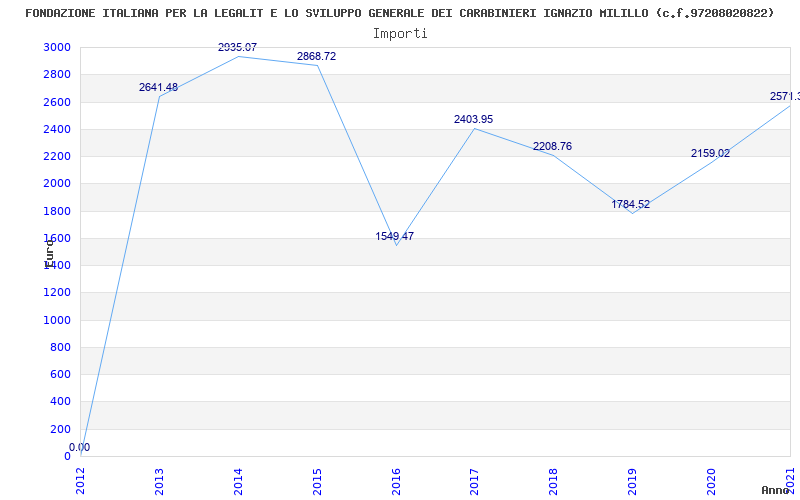The image size is (800, 500).
Task: Click the data label 2935.07
Action: click(237, 47)
